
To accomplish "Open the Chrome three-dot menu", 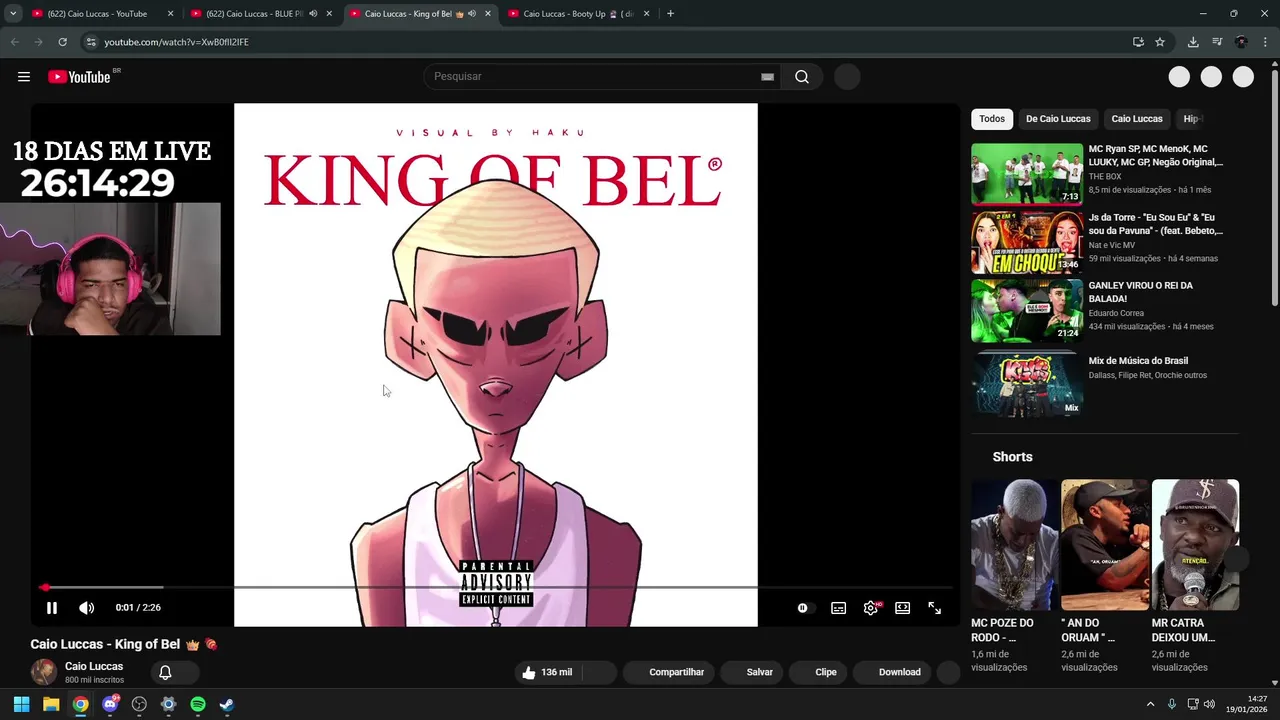I will [x=1265, y=42].
